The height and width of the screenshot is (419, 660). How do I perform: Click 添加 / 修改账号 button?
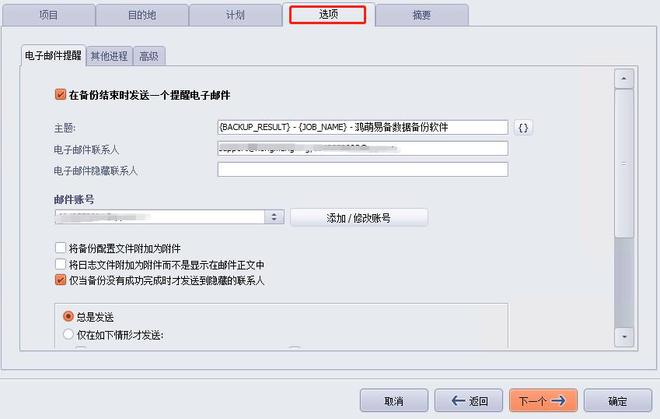point(359,218)
